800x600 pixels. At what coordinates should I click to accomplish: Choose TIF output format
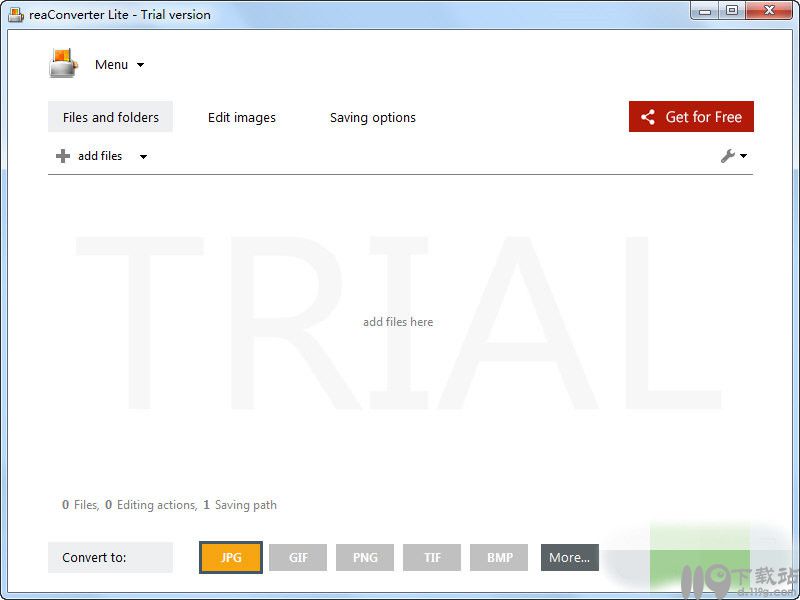click(432, 557)
